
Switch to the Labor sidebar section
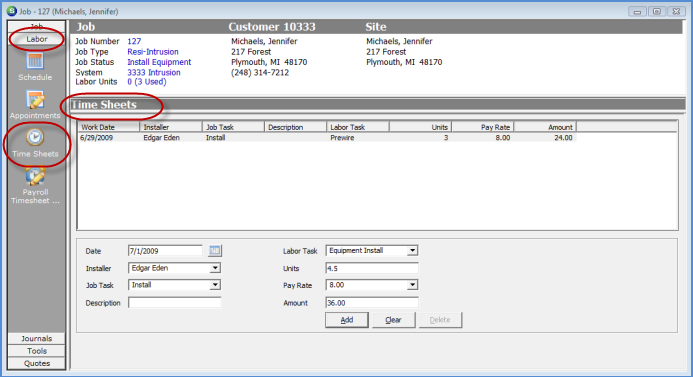tap(36, 39)
